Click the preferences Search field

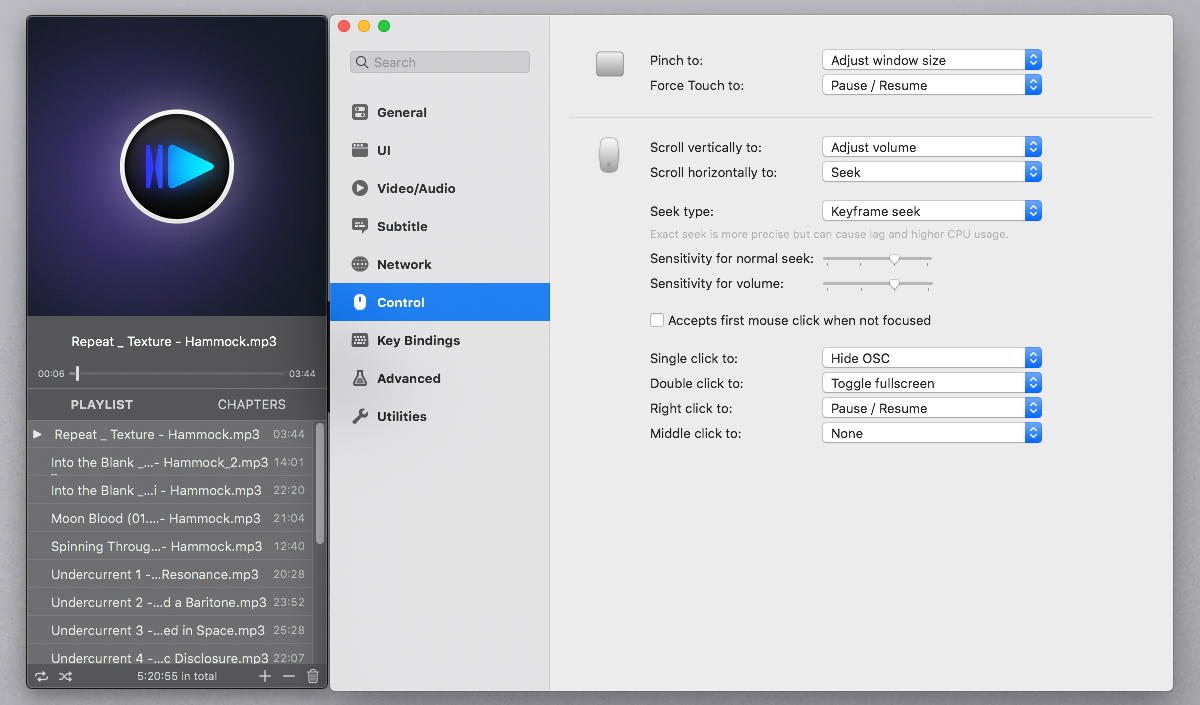pyautogui.click(x=440, y=62)
